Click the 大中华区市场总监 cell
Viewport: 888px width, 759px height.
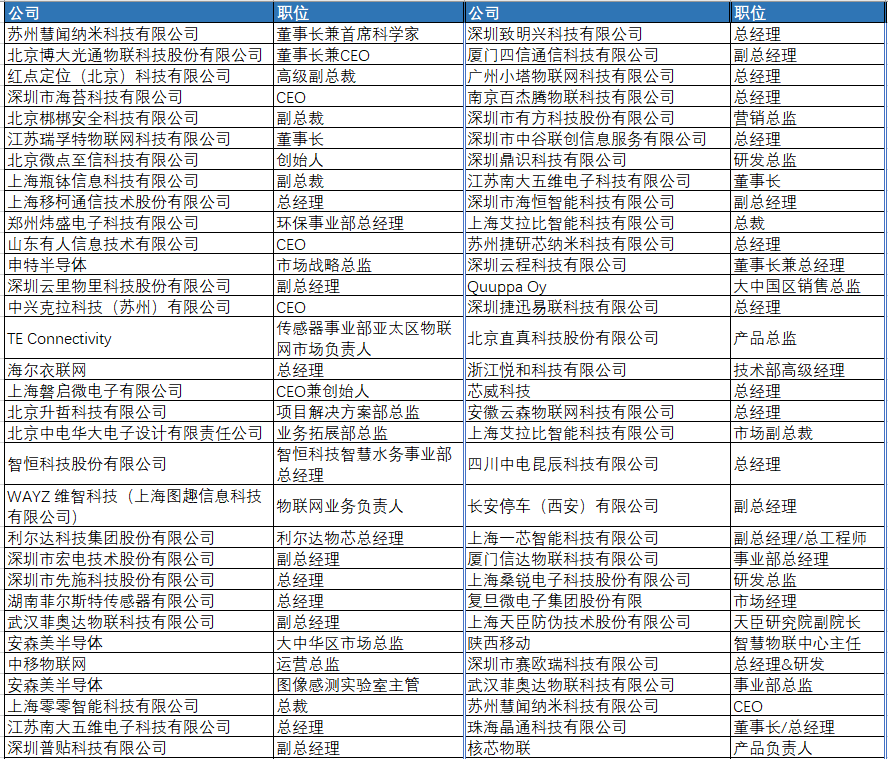(x=368, y=643)
